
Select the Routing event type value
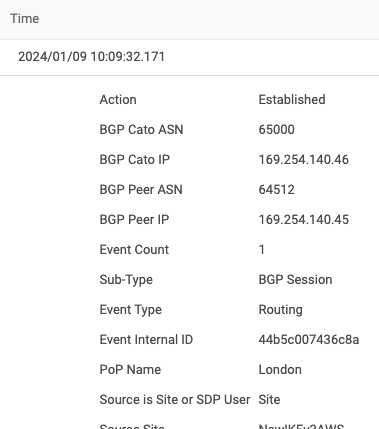tap(281, 310)
